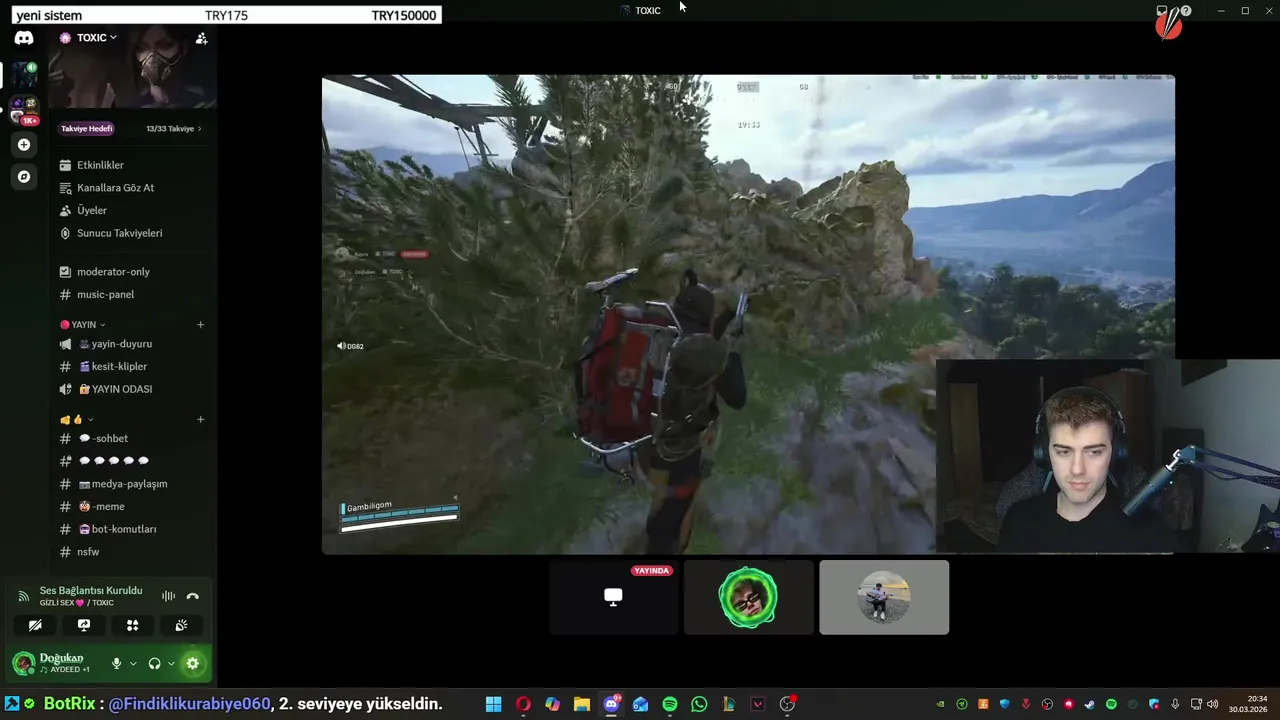Screen dimensions: 1280x720
Task: Open Valorant from the taskbar
Action: 758,704
